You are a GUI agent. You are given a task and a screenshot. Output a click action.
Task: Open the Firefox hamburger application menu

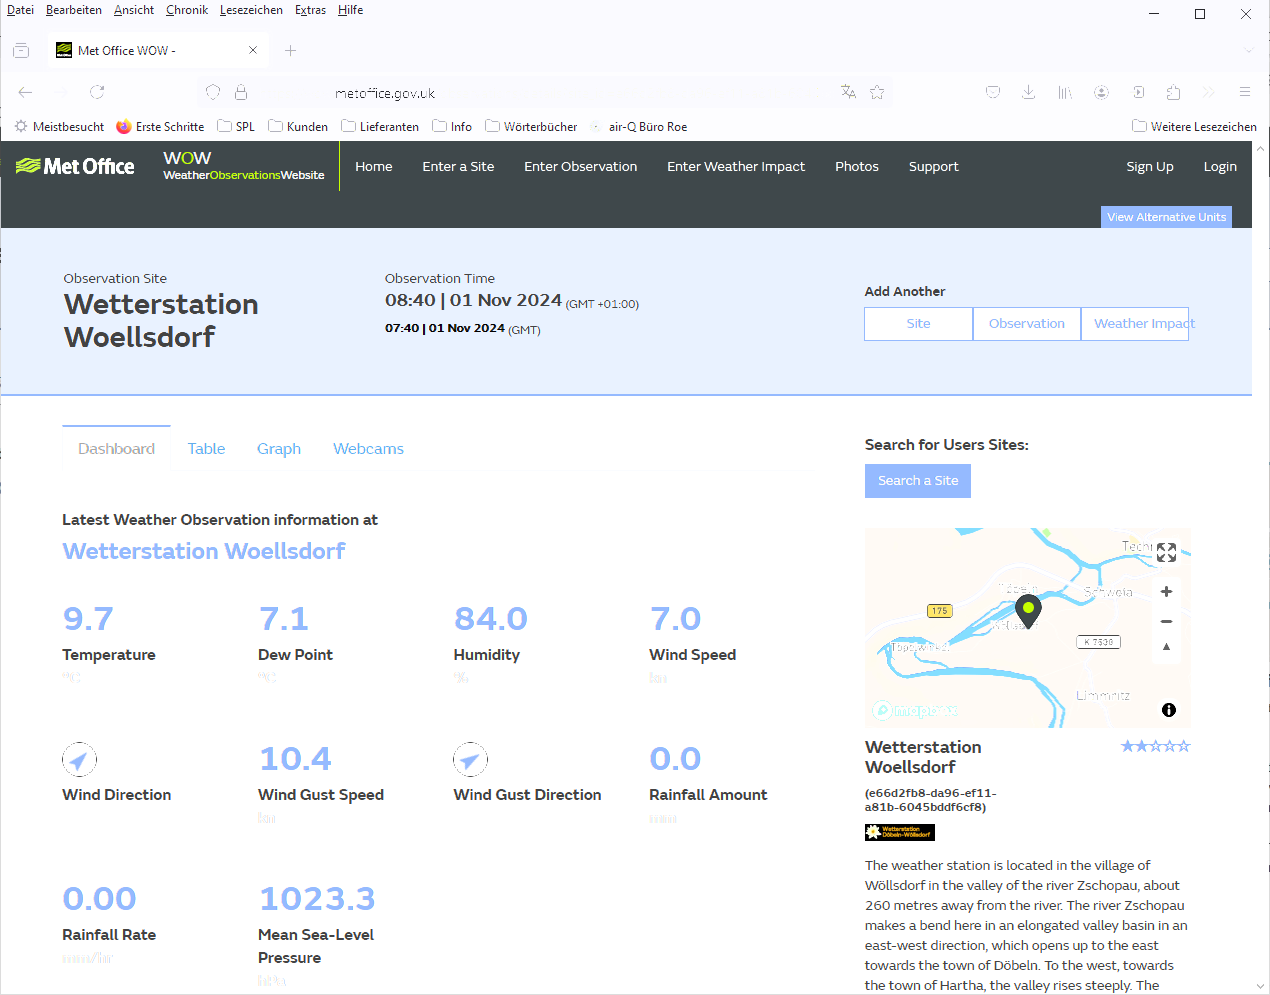(1245, 92)
